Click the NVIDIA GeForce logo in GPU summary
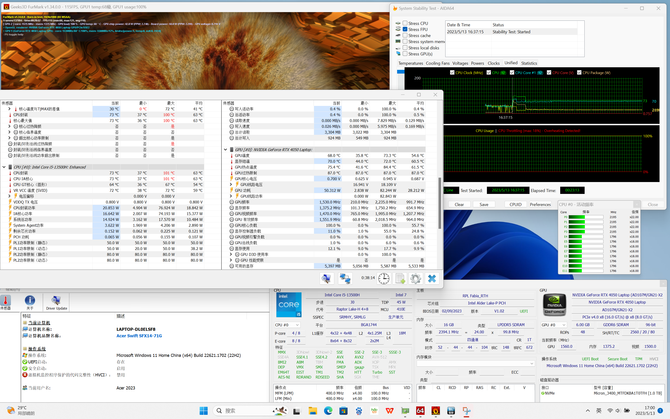The height and width of the screenshot is (419, 670). pos(554,305)
